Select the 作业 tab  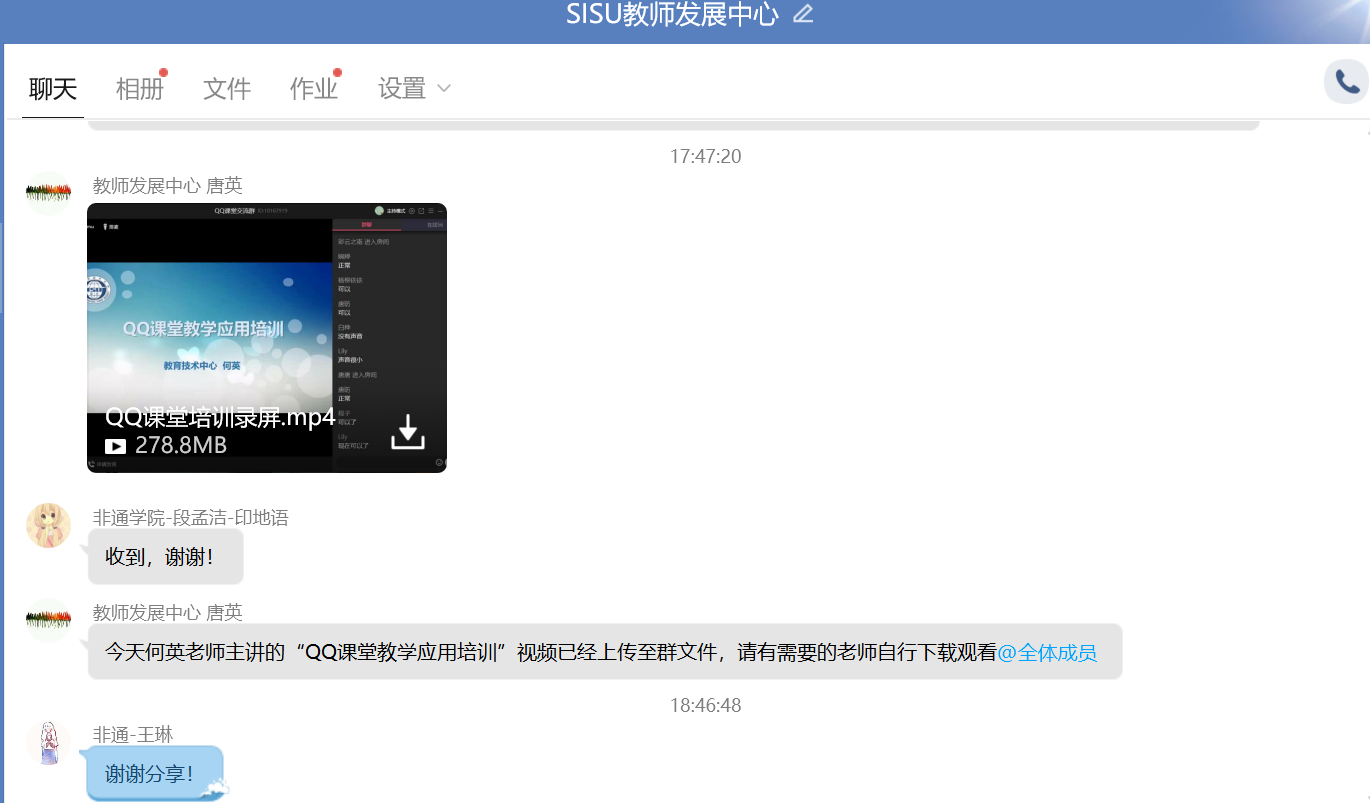click(313, 89)
